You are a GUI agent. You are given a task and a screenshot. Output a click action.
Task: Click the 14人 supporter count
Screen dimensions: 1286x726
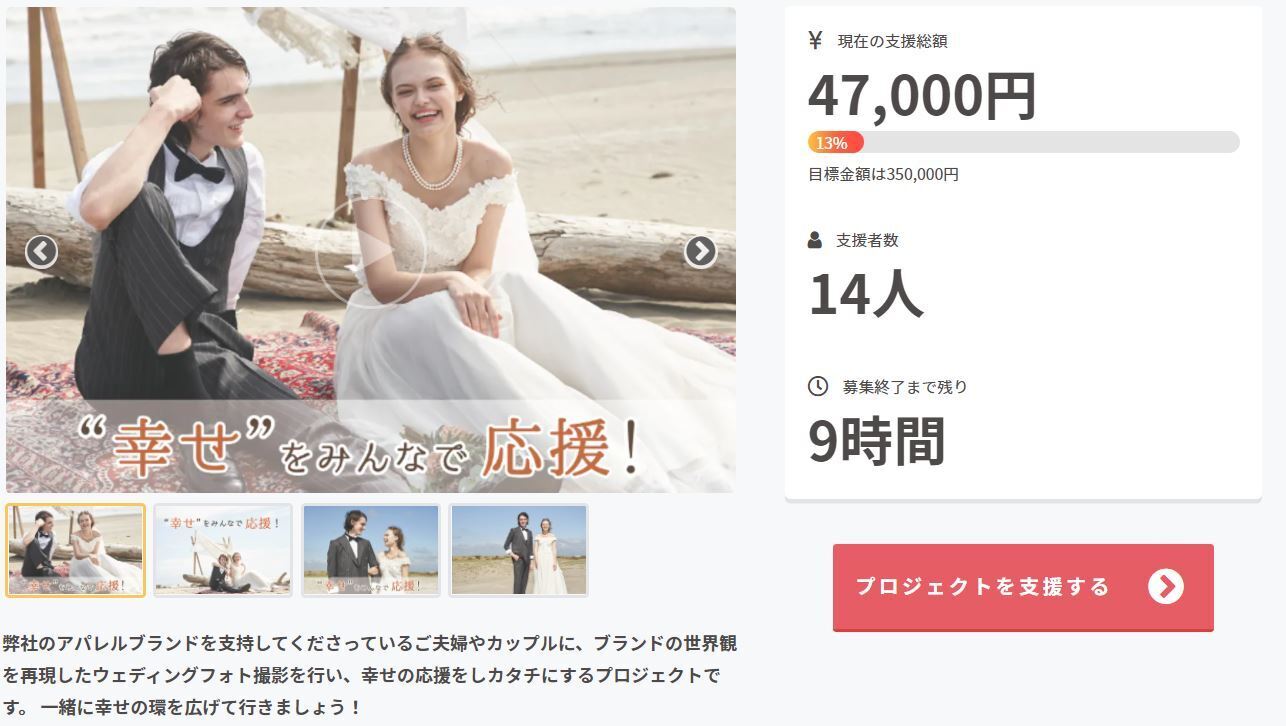coord(865,294)
